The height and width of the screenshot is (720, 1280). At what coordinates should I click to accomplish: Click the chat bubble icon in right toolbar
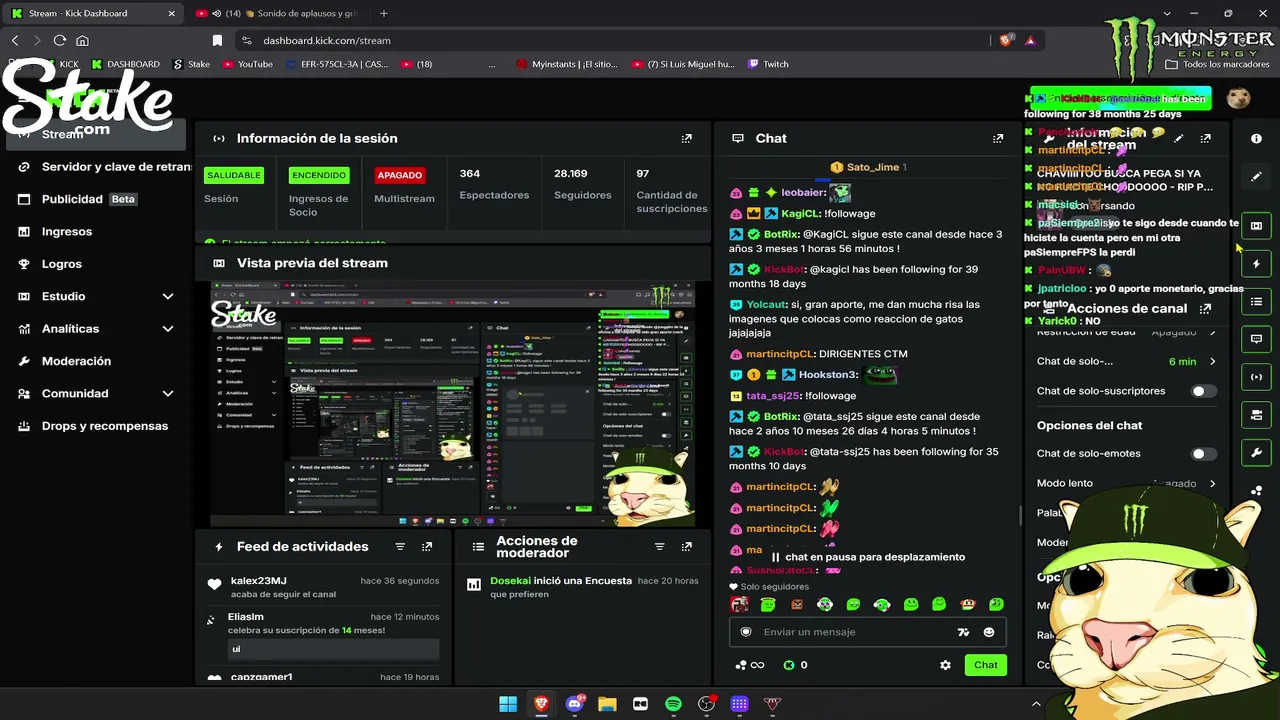1257,339
